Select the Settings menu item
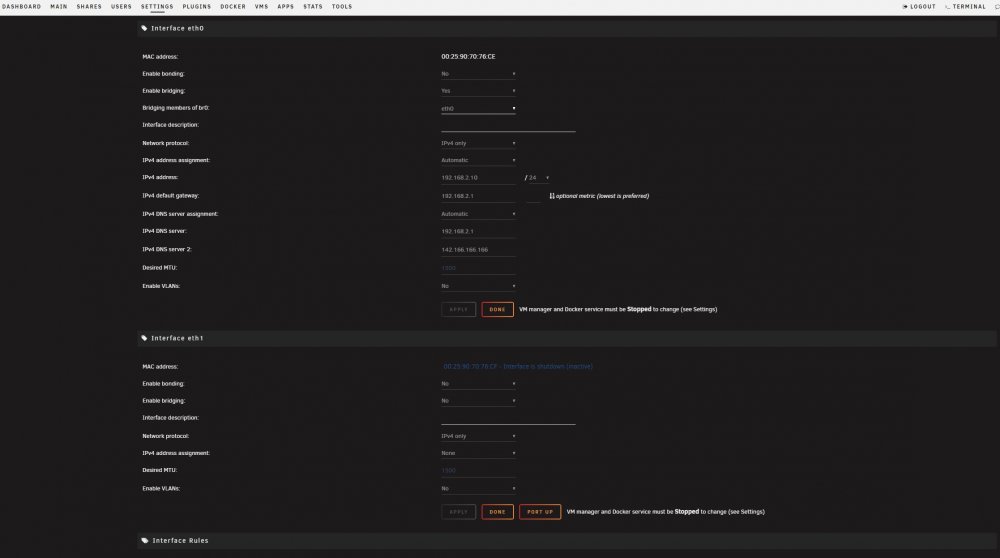Image resolution: width=1000 pixels, height=558 pixels. click(x=157, y=6)
